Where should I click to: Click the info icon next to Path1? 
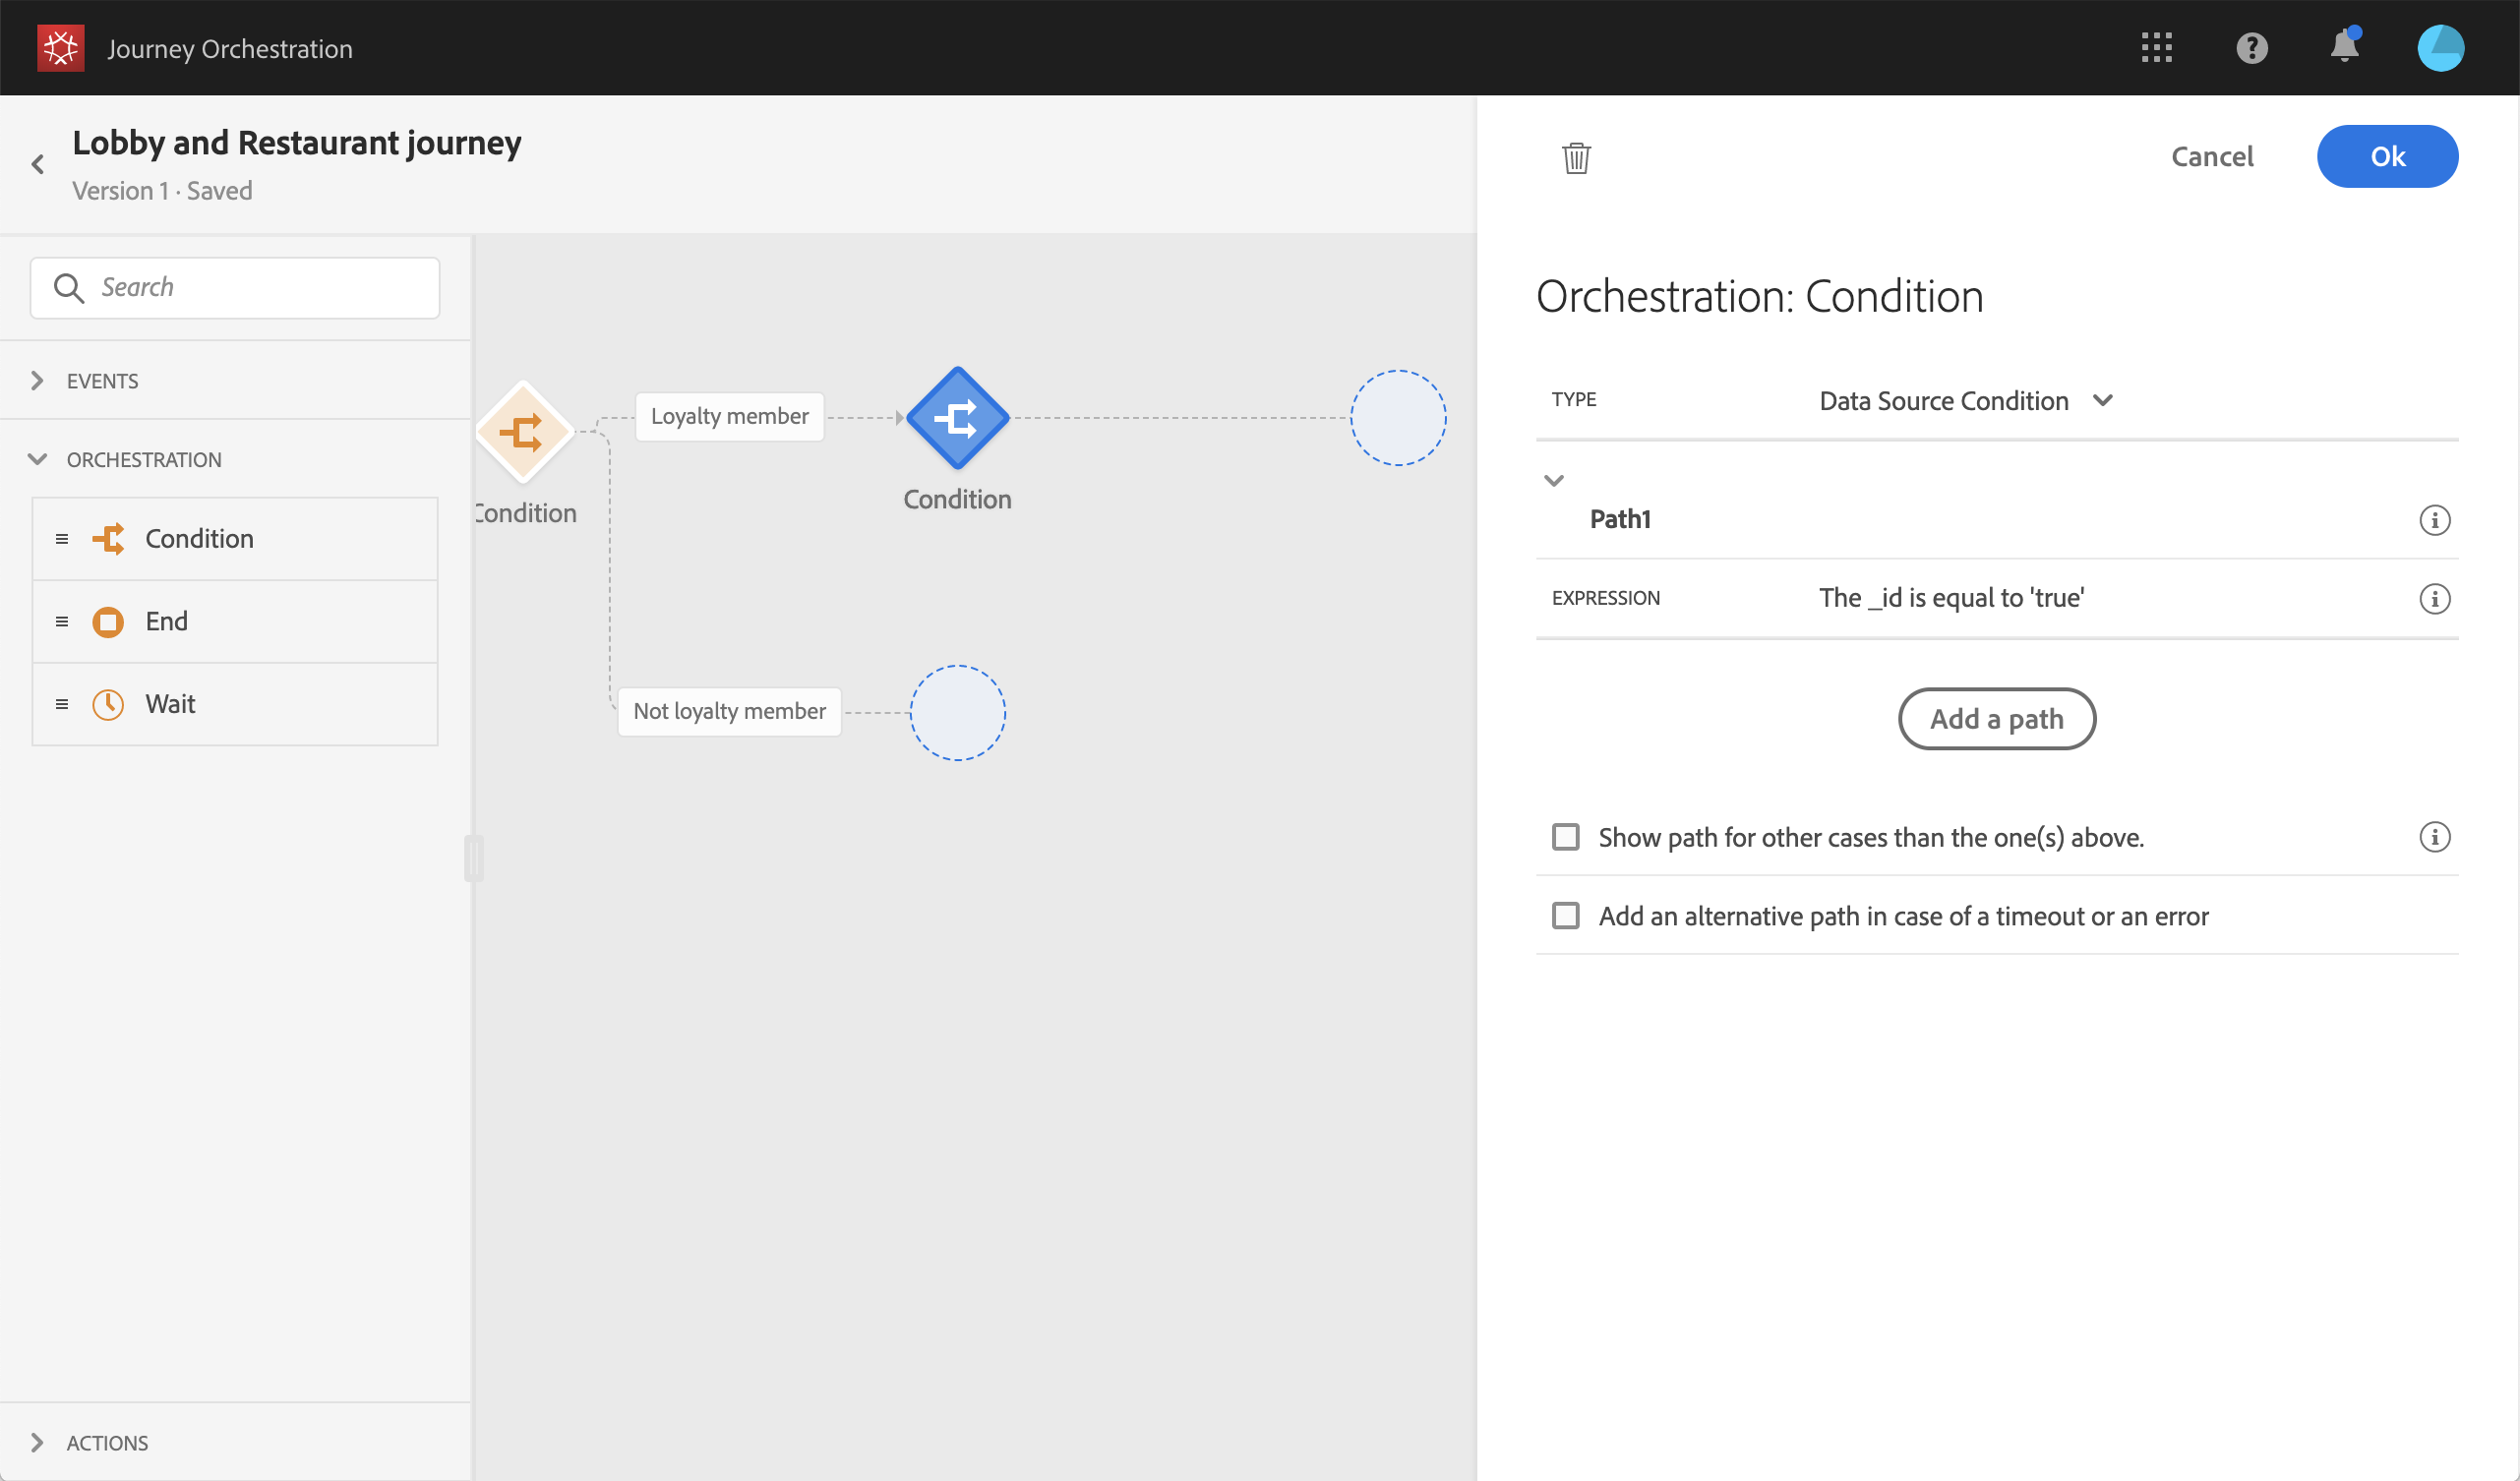coord(2434,520)
